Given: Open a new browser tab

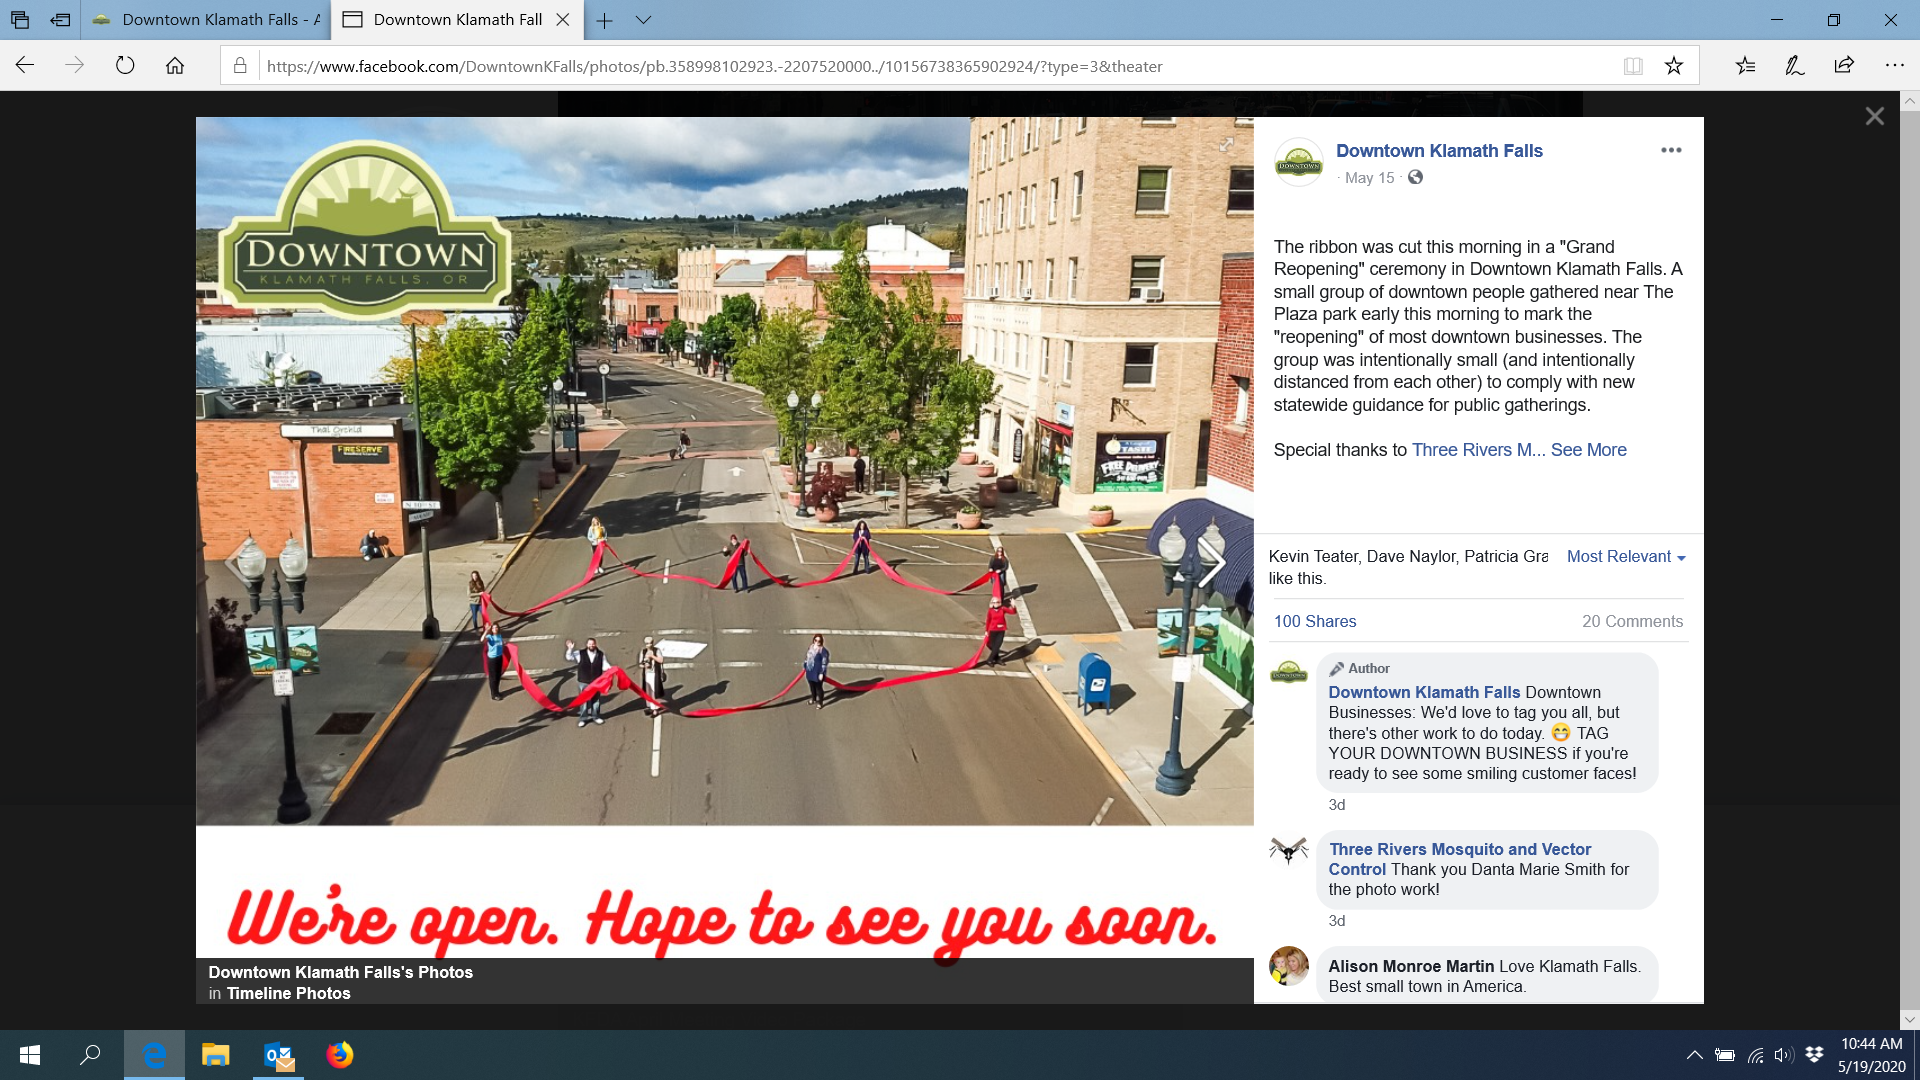Looking at the screenshot, I should (x=604, y=20).
